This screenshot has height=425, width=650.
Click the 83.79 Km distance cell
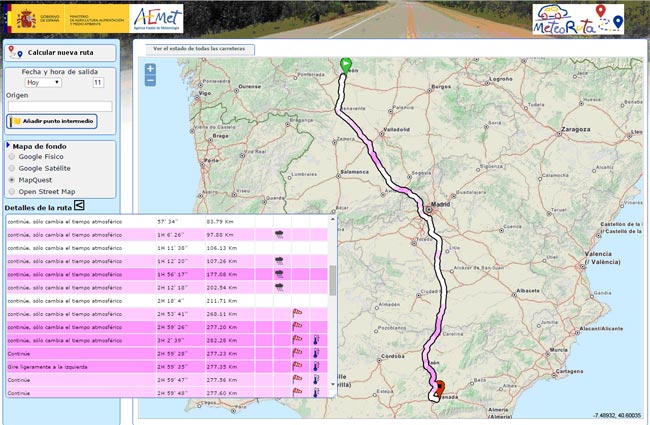click(230, 222)
